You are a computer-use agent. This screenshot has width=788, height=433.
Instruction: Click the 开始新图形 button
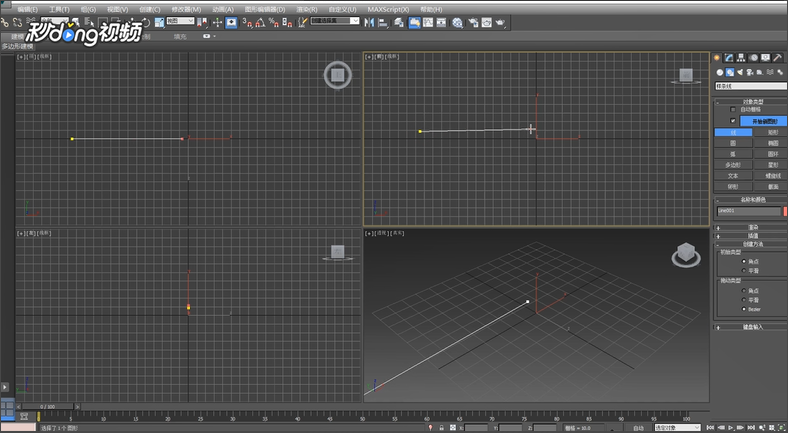pos(763,121)
